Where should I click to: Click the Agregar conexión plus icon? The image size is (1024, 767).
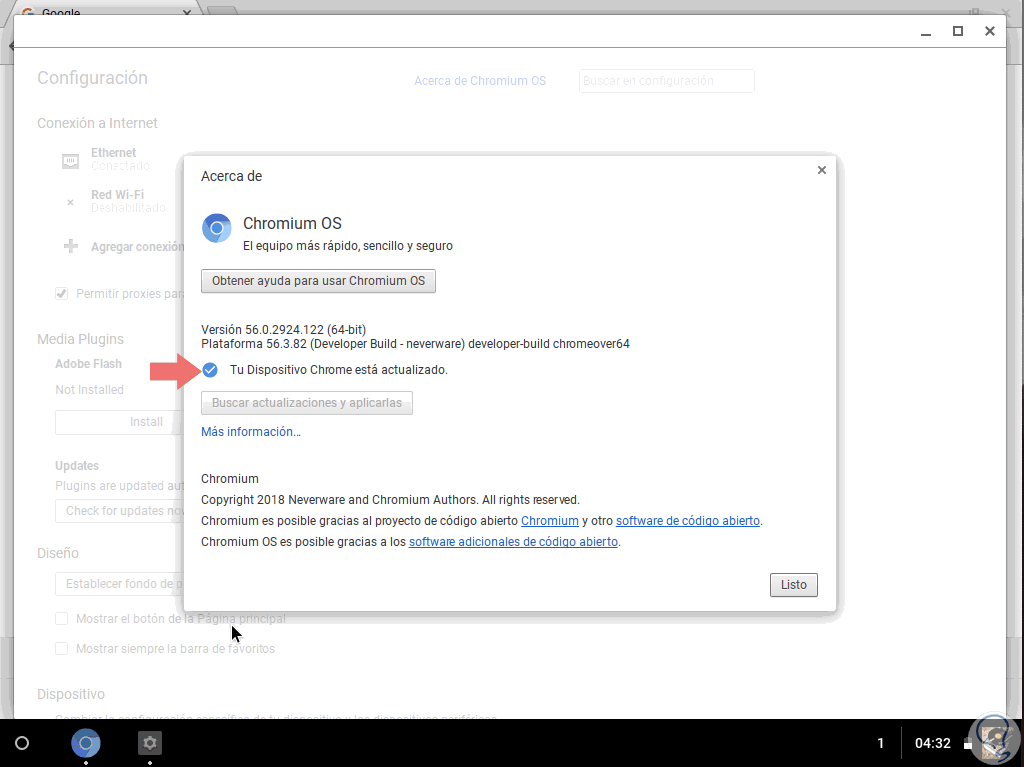click(71, 246)
